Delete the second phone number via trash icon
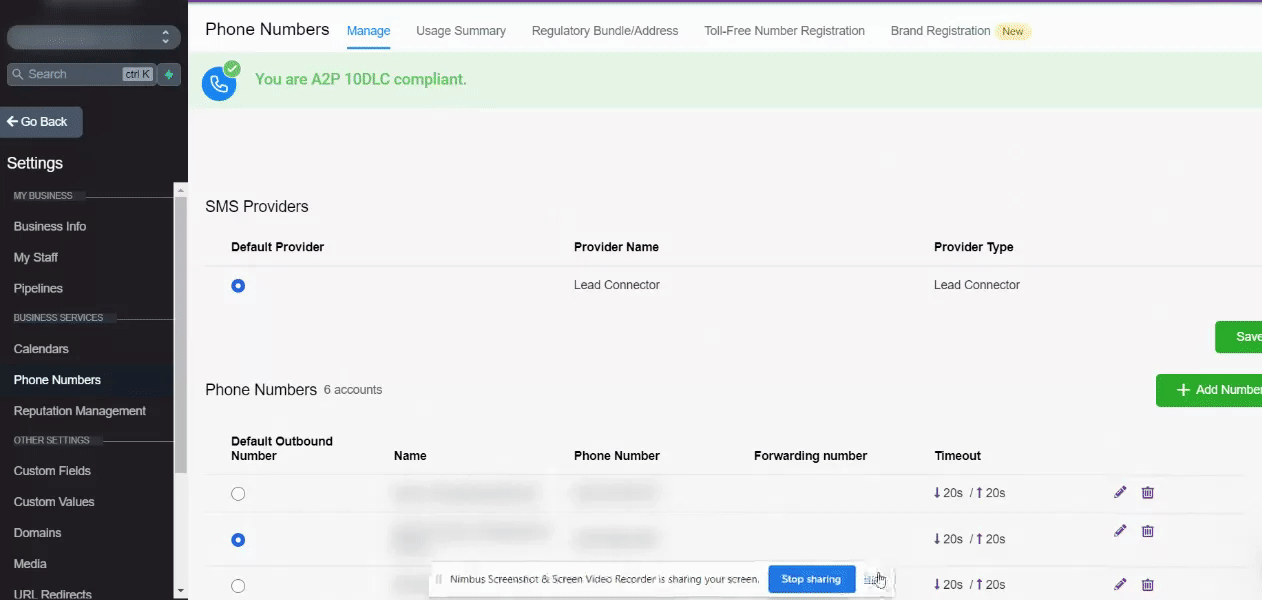 coord(1148,531)
